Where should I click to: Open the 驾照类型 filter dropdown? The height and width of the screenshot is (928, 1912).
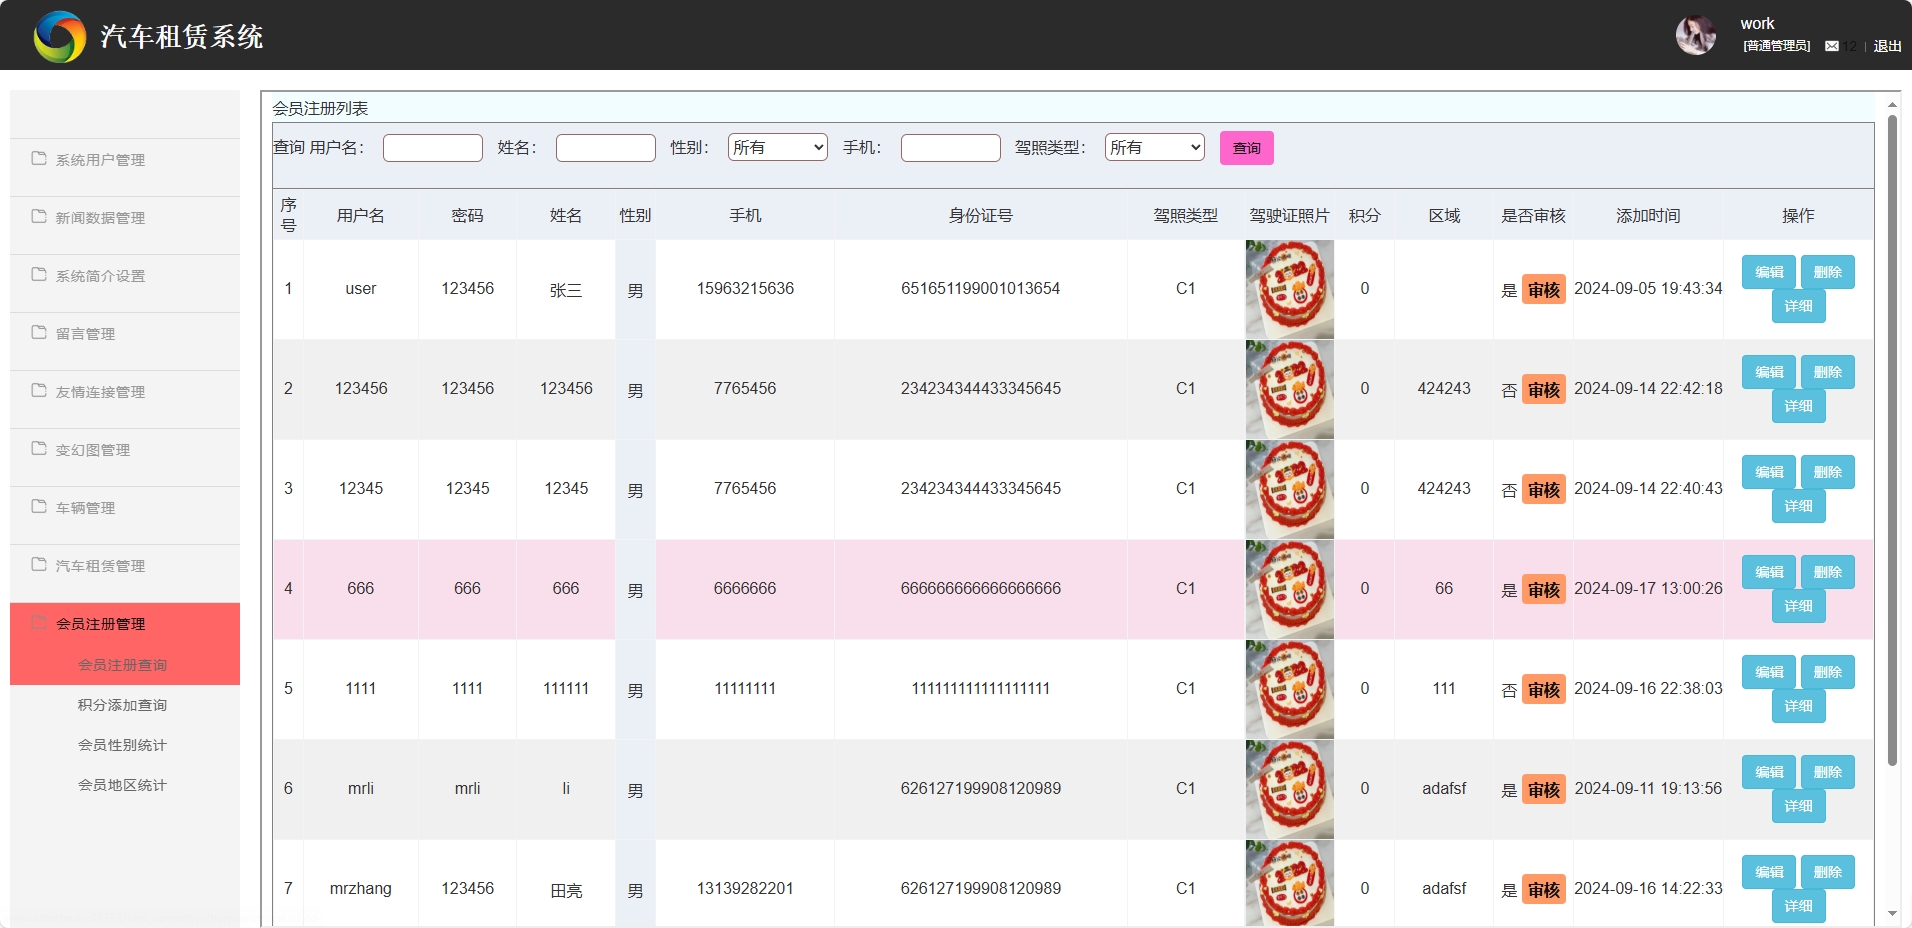(x=1153, y=147)
